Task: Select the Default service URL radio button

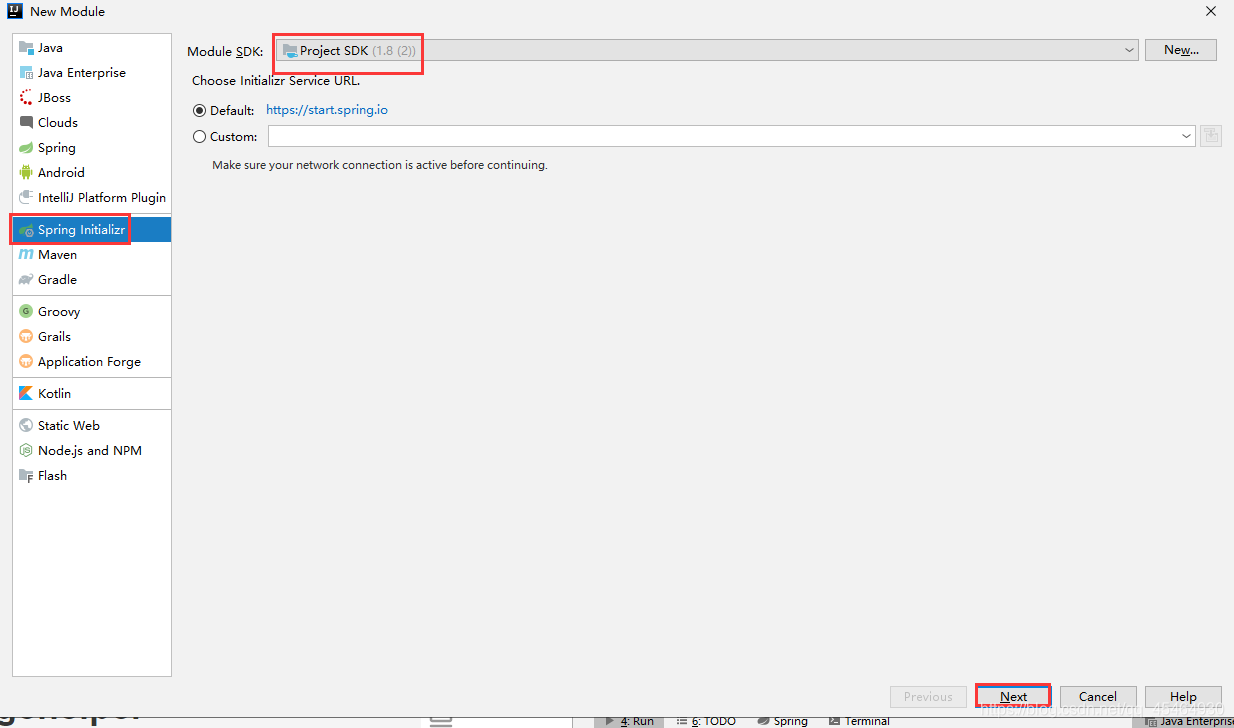Action: [200, 111]
